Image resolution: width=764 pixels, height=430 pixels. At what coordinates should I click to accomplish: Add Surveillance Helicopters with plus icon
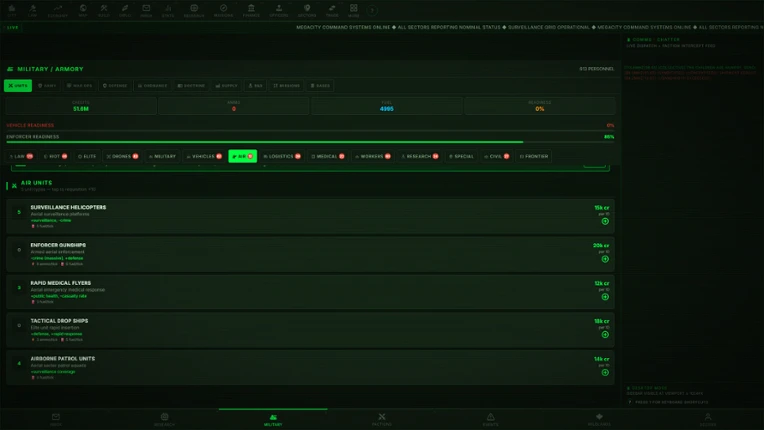tap(605, 221)
